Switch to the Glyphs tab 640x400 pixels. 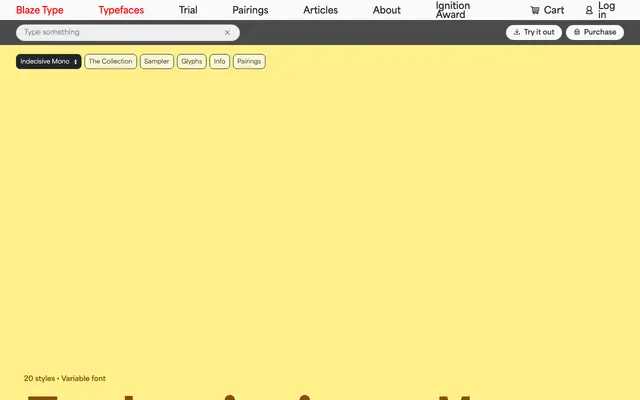192,62
